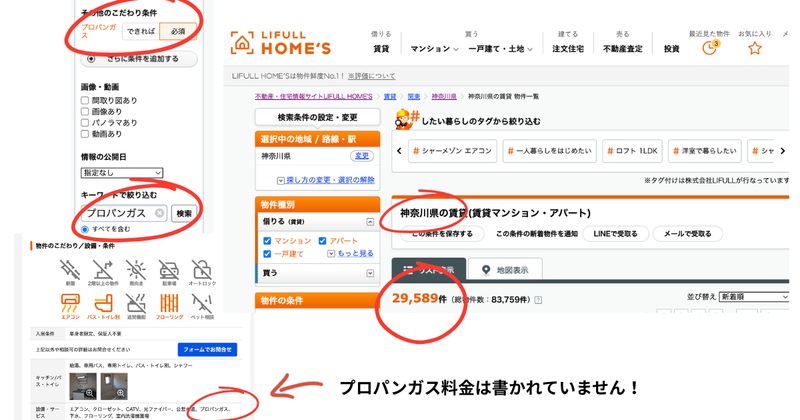Zoom the first kitchen photo magnifier icon
The width and height of the screenshot is (800, 420).
pos(90,393)
